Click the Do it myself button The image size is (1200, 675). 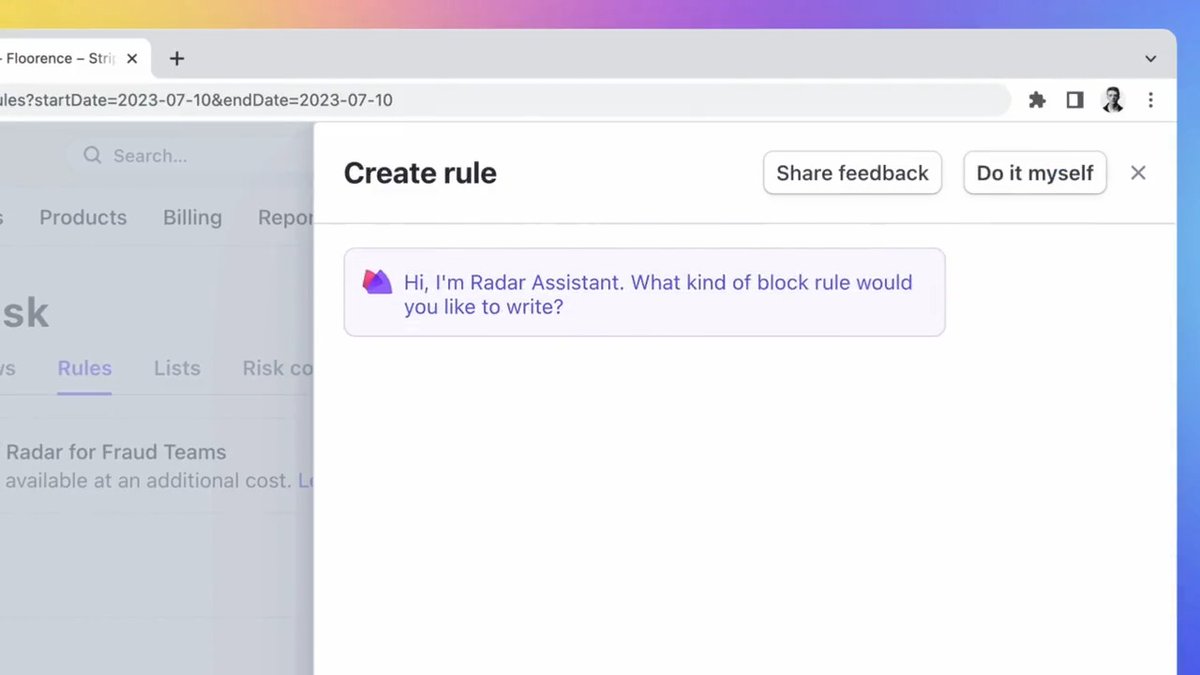click(1035, 173)
